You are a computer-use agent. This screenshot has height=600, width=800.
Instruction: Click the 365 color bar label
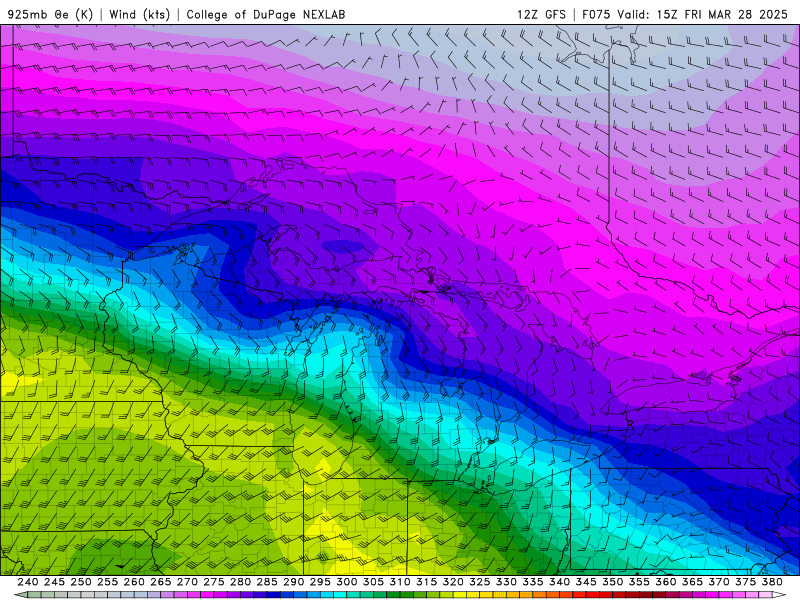[692, 582]
